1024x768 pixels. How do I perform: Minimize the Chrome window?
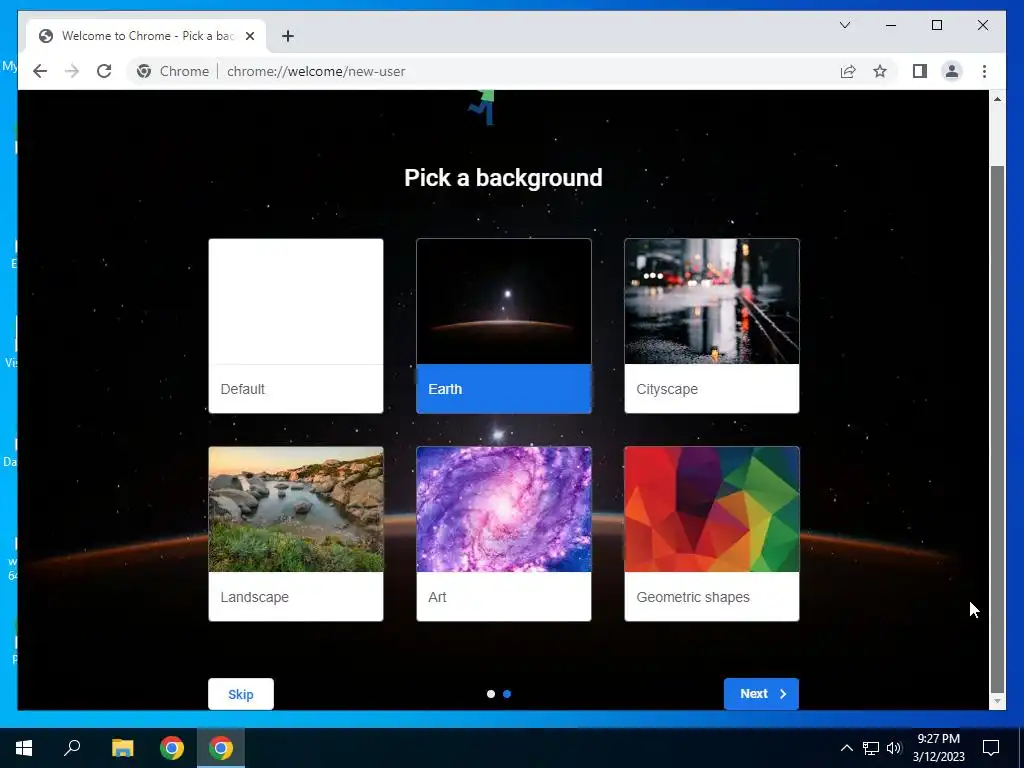tap(891, 25)
